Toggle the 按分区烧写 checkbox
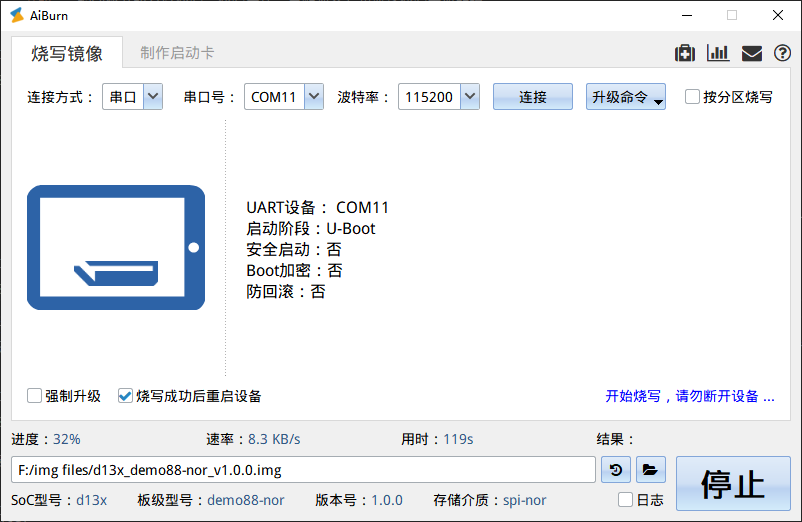 pyautogui.click(x=692, y=97)
